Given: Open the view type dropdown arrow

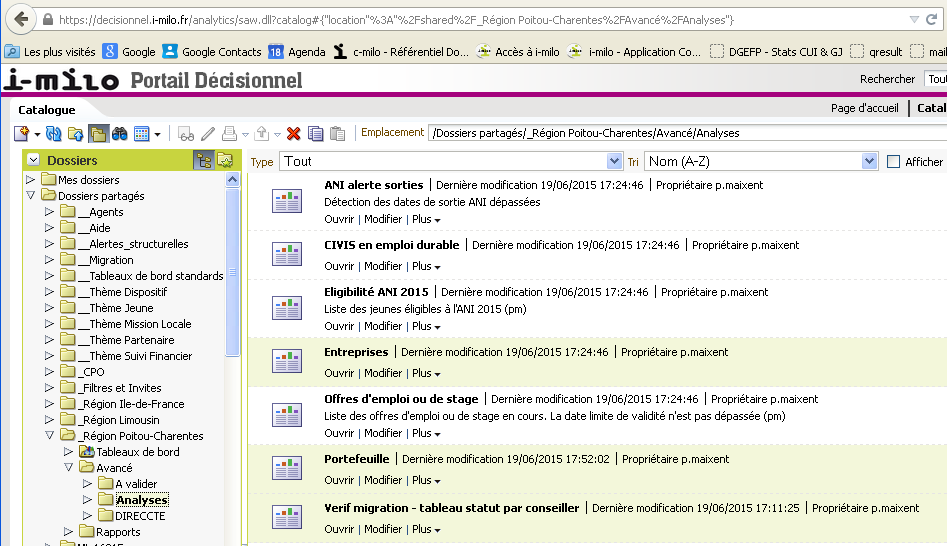Looking at the screenshot, I should click(158, 134).
